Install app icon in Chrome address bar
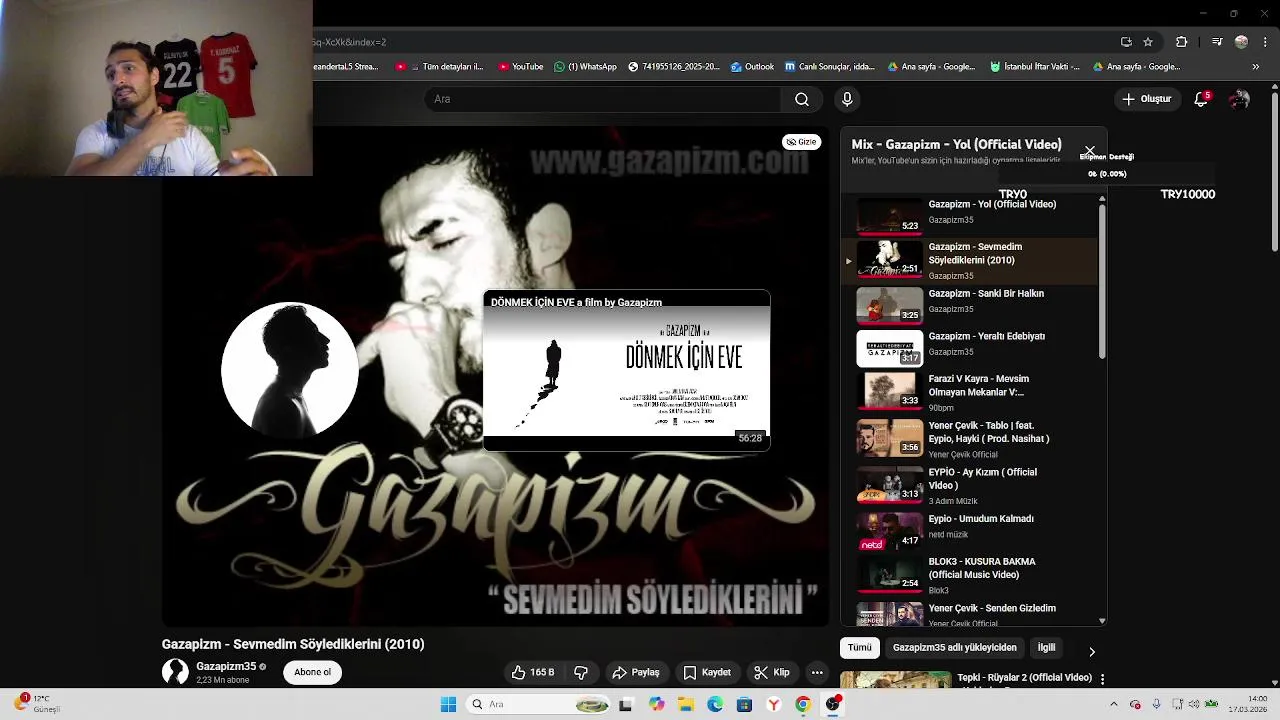The width and height of the screenshot is (1280, 720). pos(1126,42)
